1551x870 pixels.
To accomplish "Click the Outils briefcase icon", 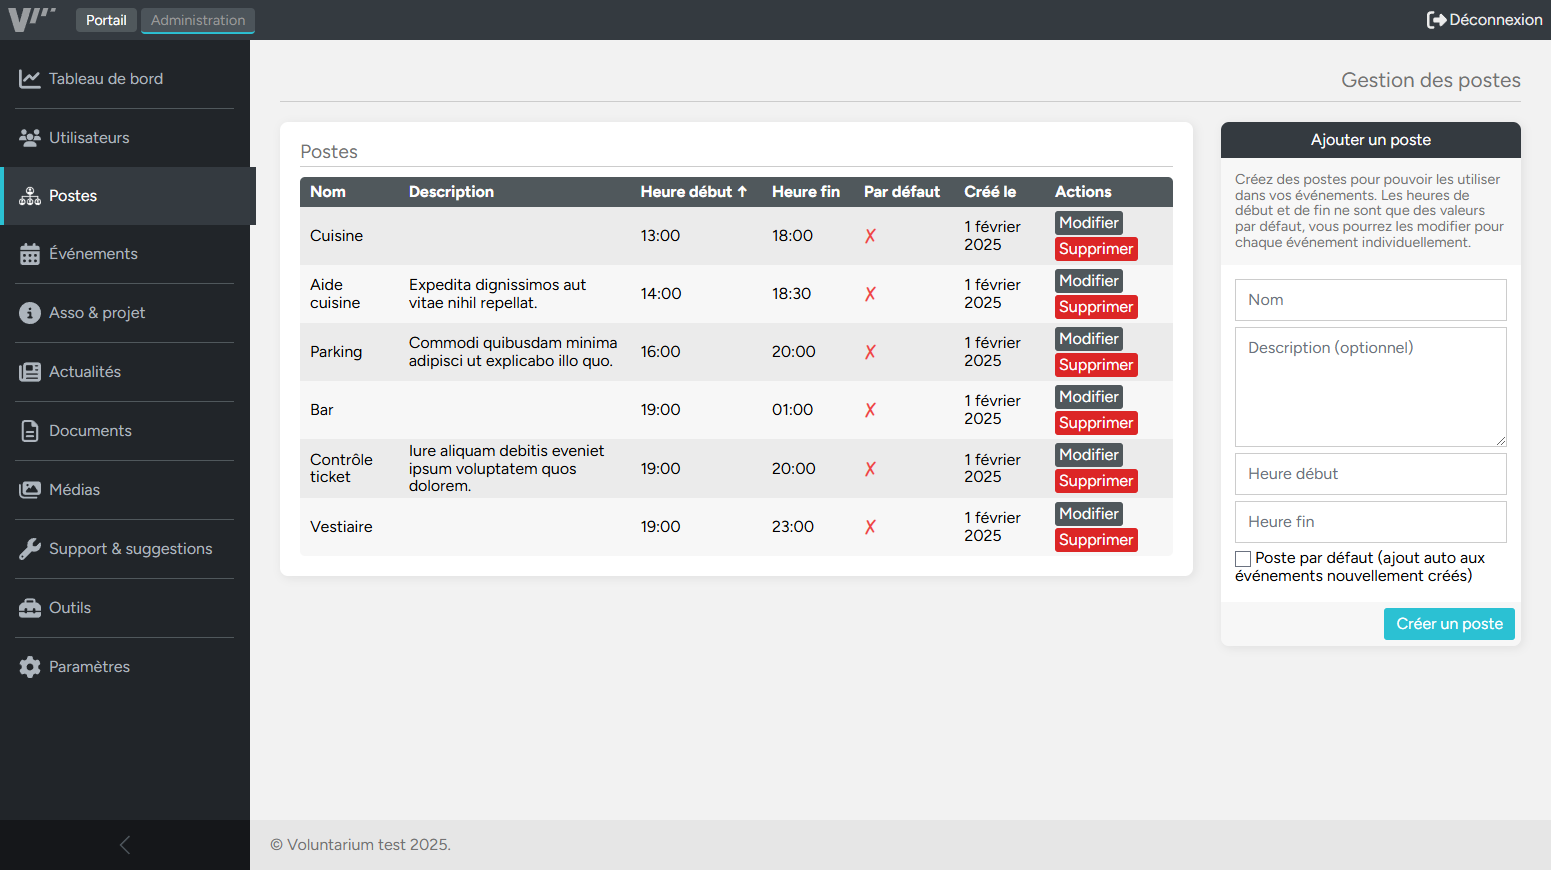I will pos(28,607).
